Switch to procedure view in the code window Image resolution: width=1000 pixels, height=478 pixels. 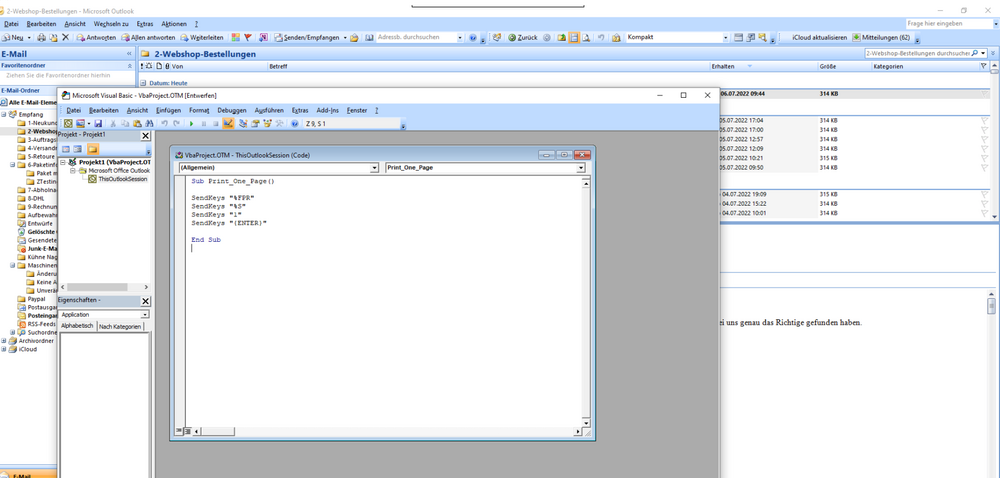[x=180, y=431]
